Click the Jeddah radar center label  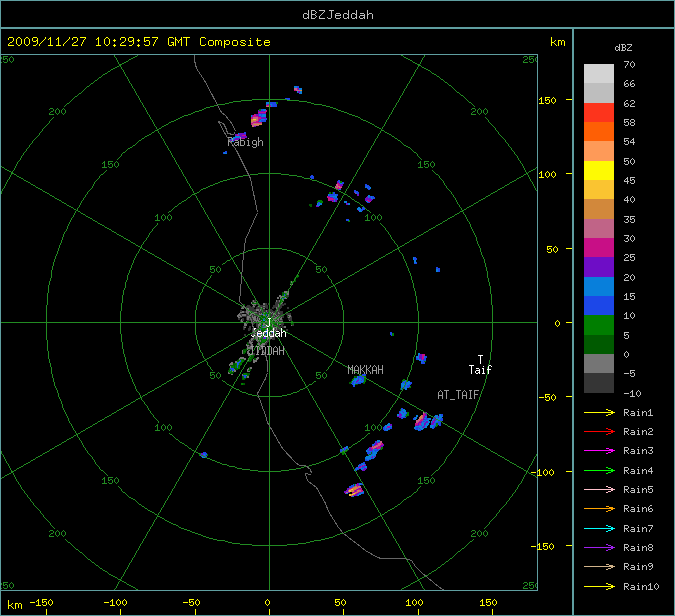[x=268, y=333]
